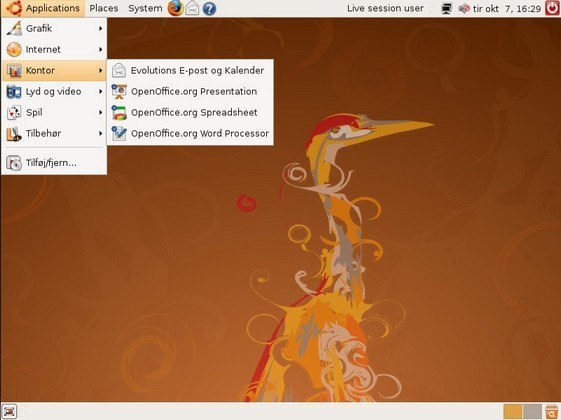Open the Places menu
561x420 pixels.
104,8
